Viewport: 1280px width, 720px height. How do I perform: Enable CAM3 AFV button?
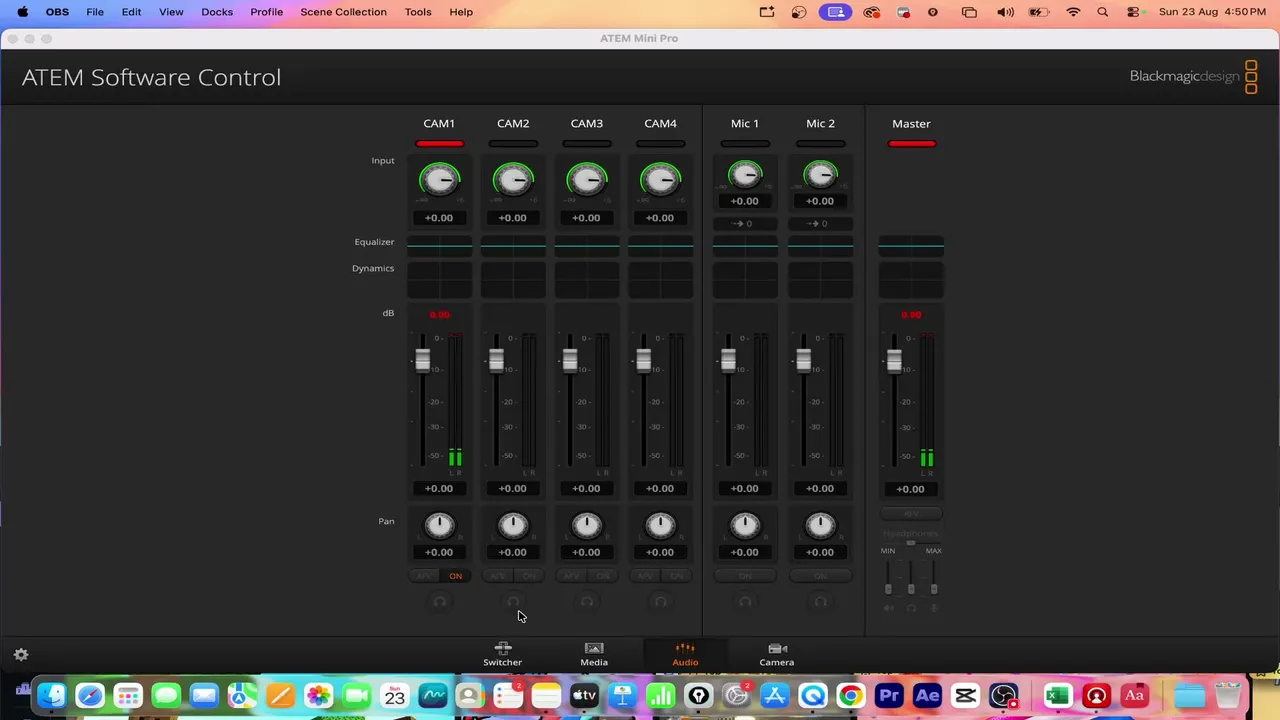(572, 576)
